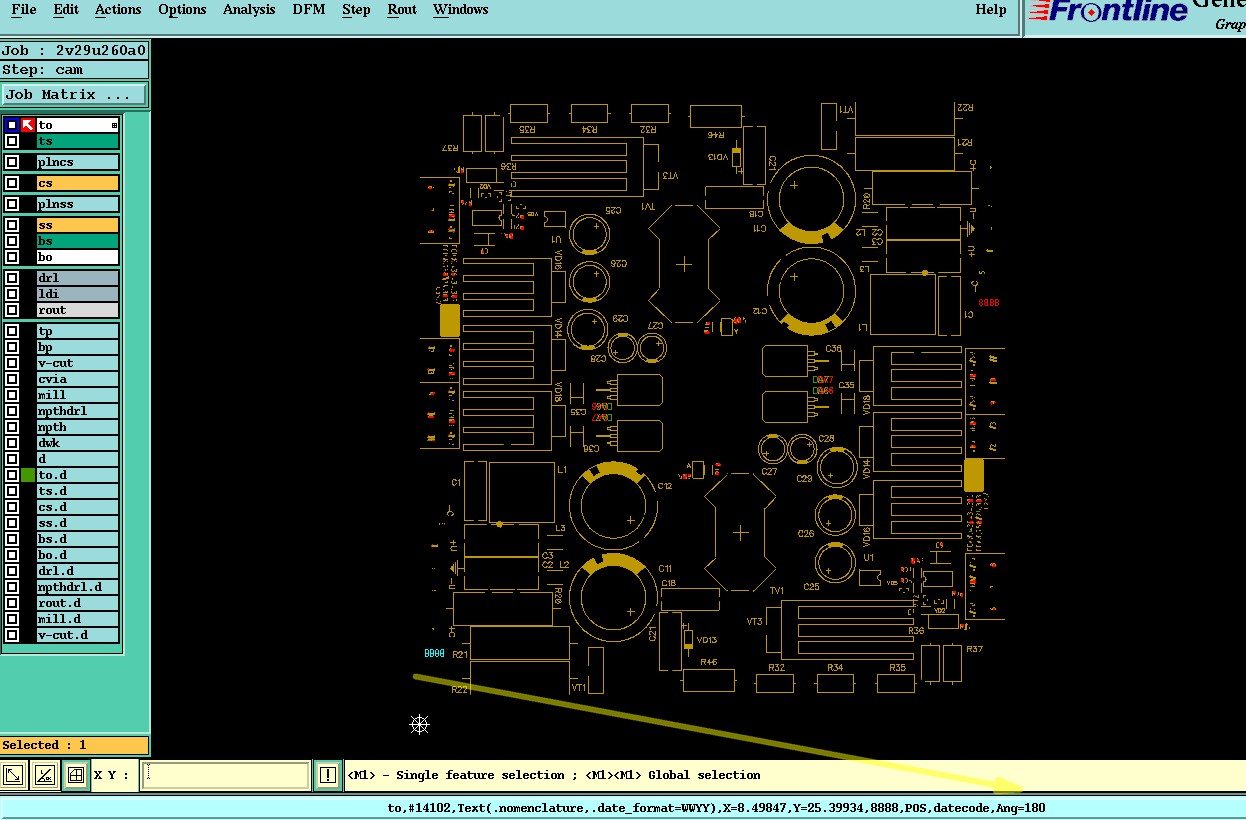
Task: Toggle display checkbox for the bo layer
Action: pos(12,257)
